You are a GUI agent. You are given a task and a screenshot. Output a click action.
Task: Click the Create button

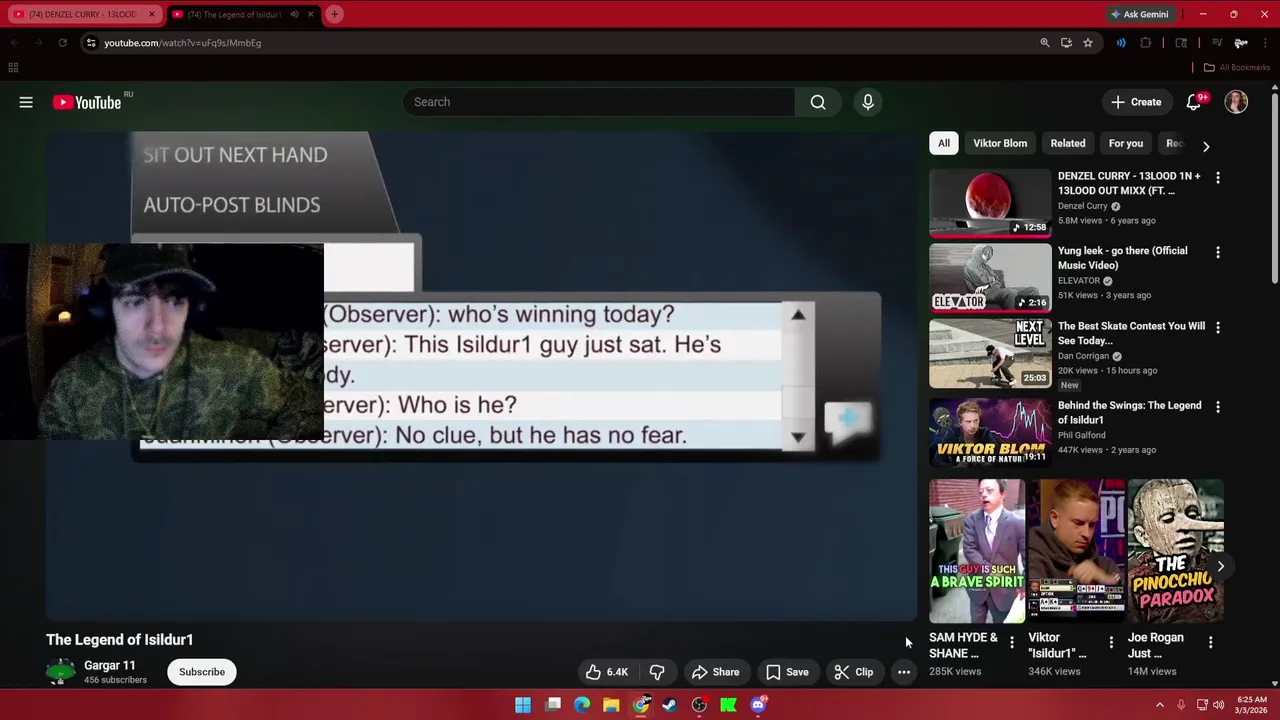(1136, 102)
